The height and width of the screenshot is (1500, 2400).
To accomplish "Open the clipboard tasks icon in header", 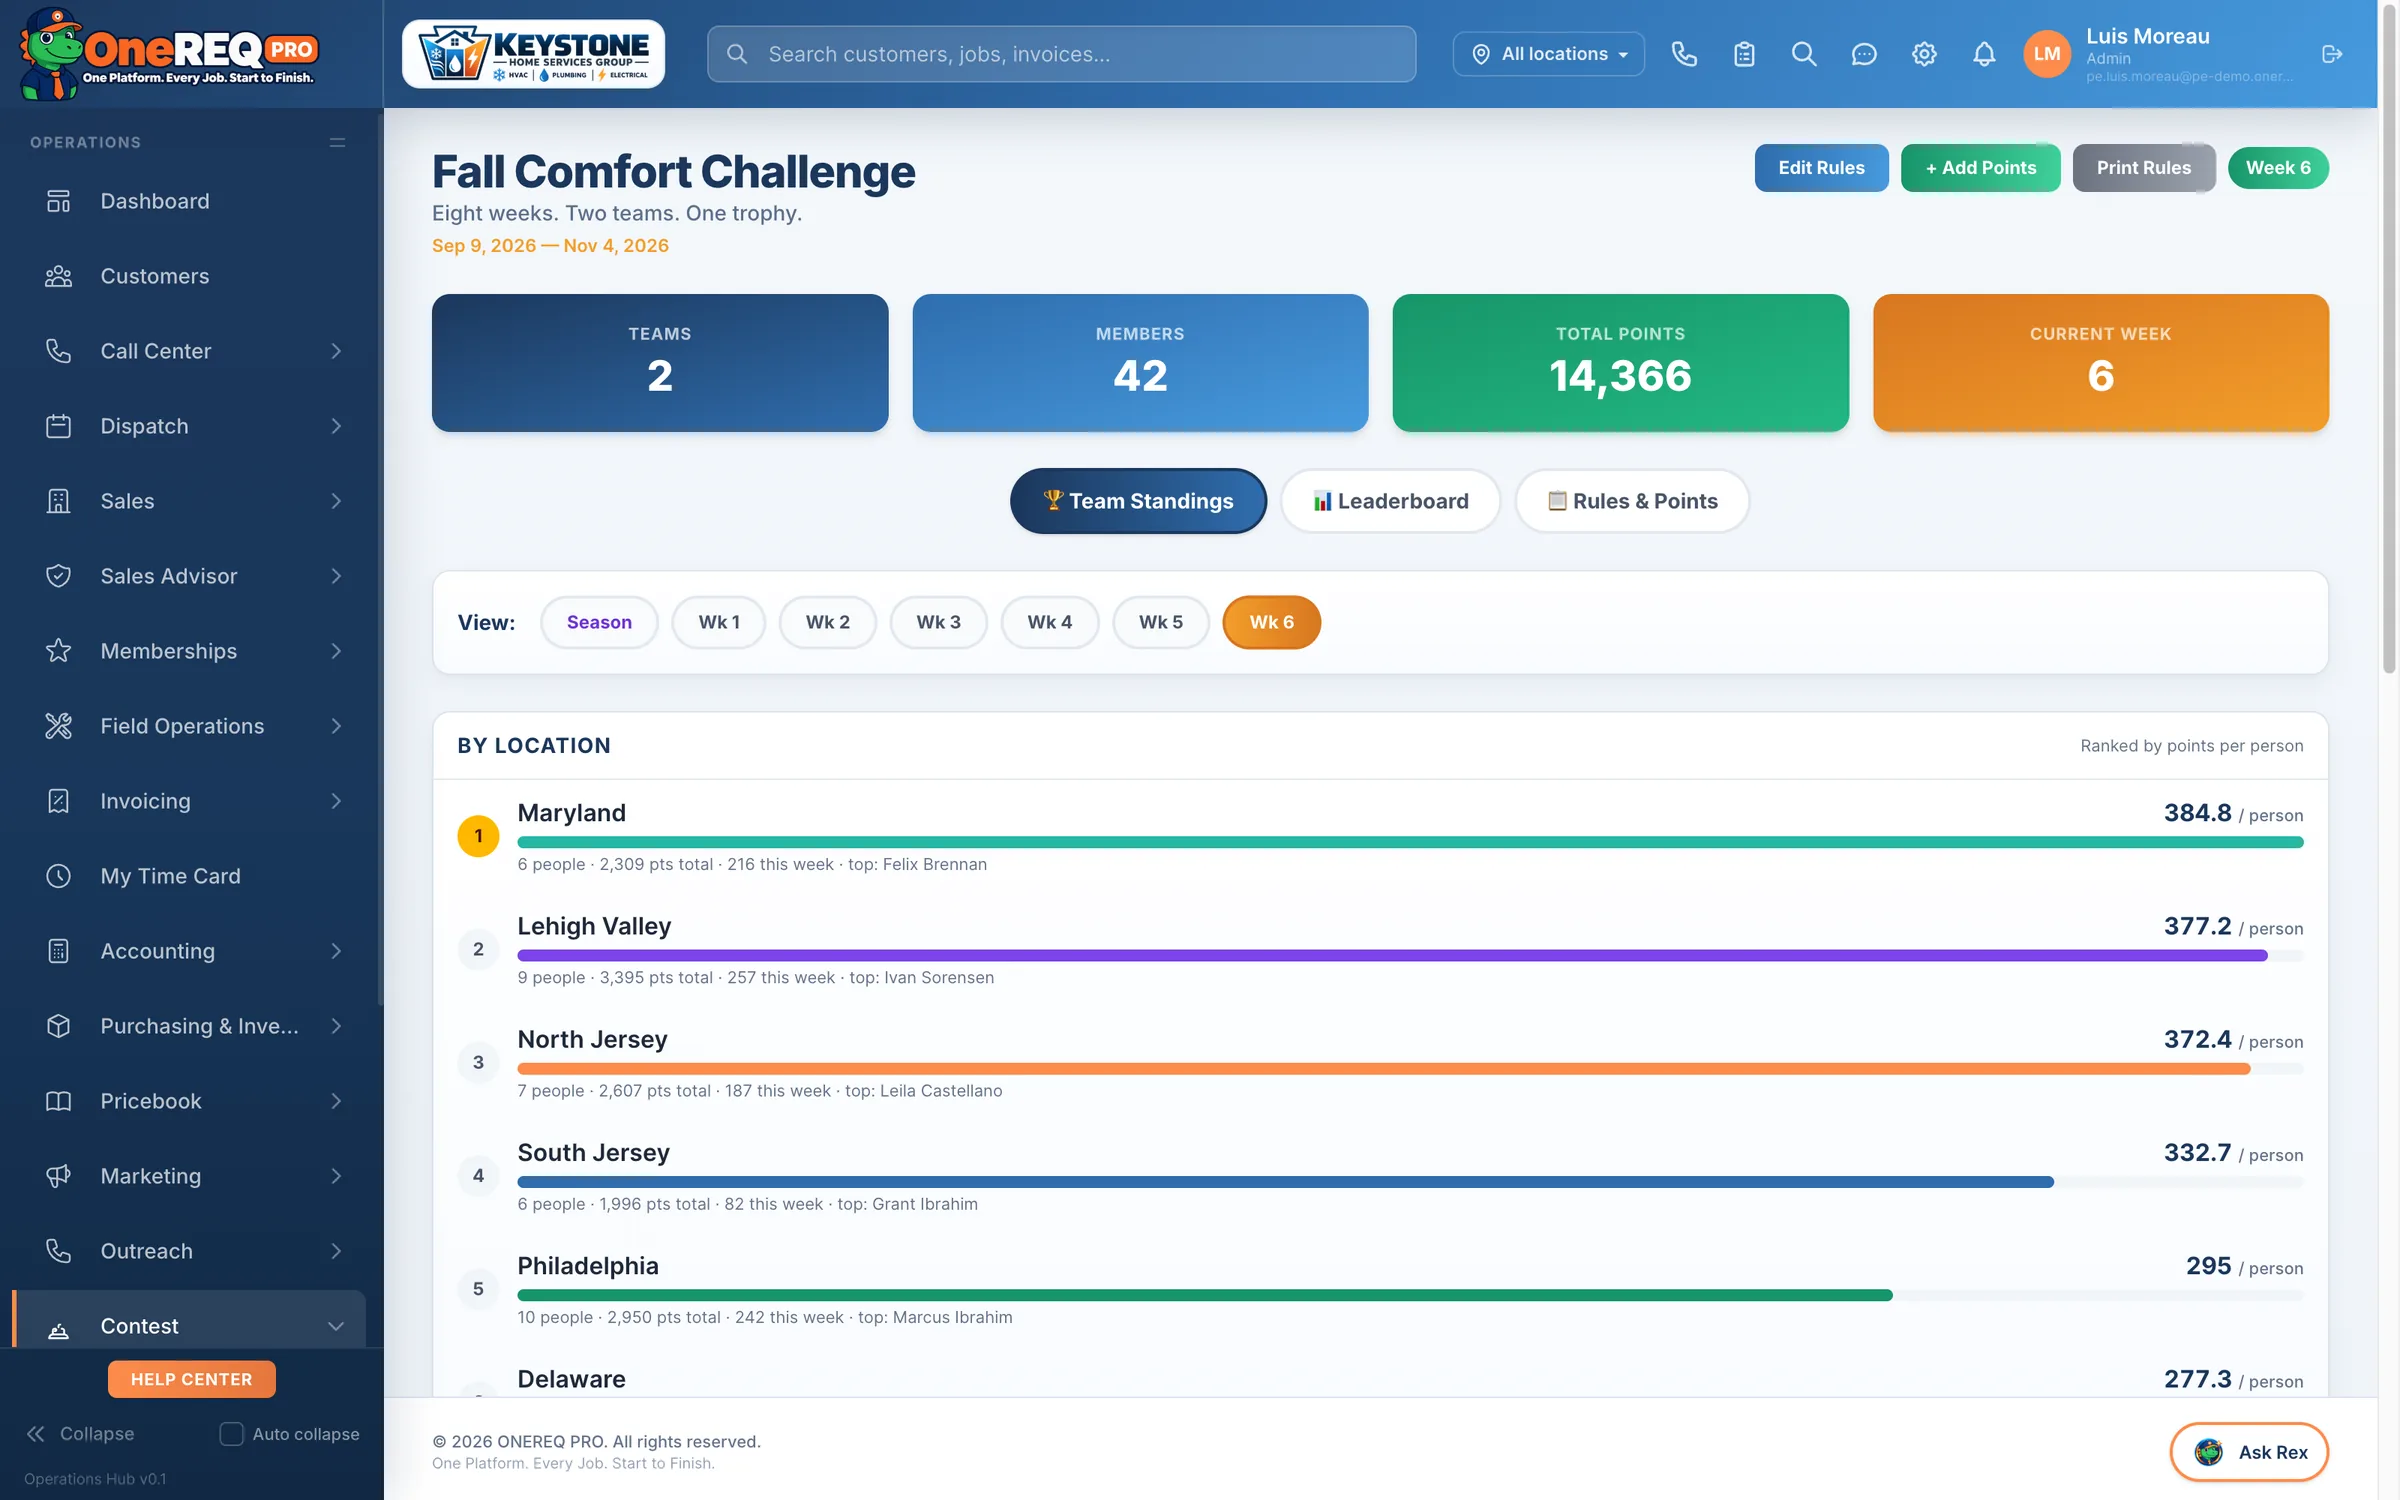I will coord(1744,54).
